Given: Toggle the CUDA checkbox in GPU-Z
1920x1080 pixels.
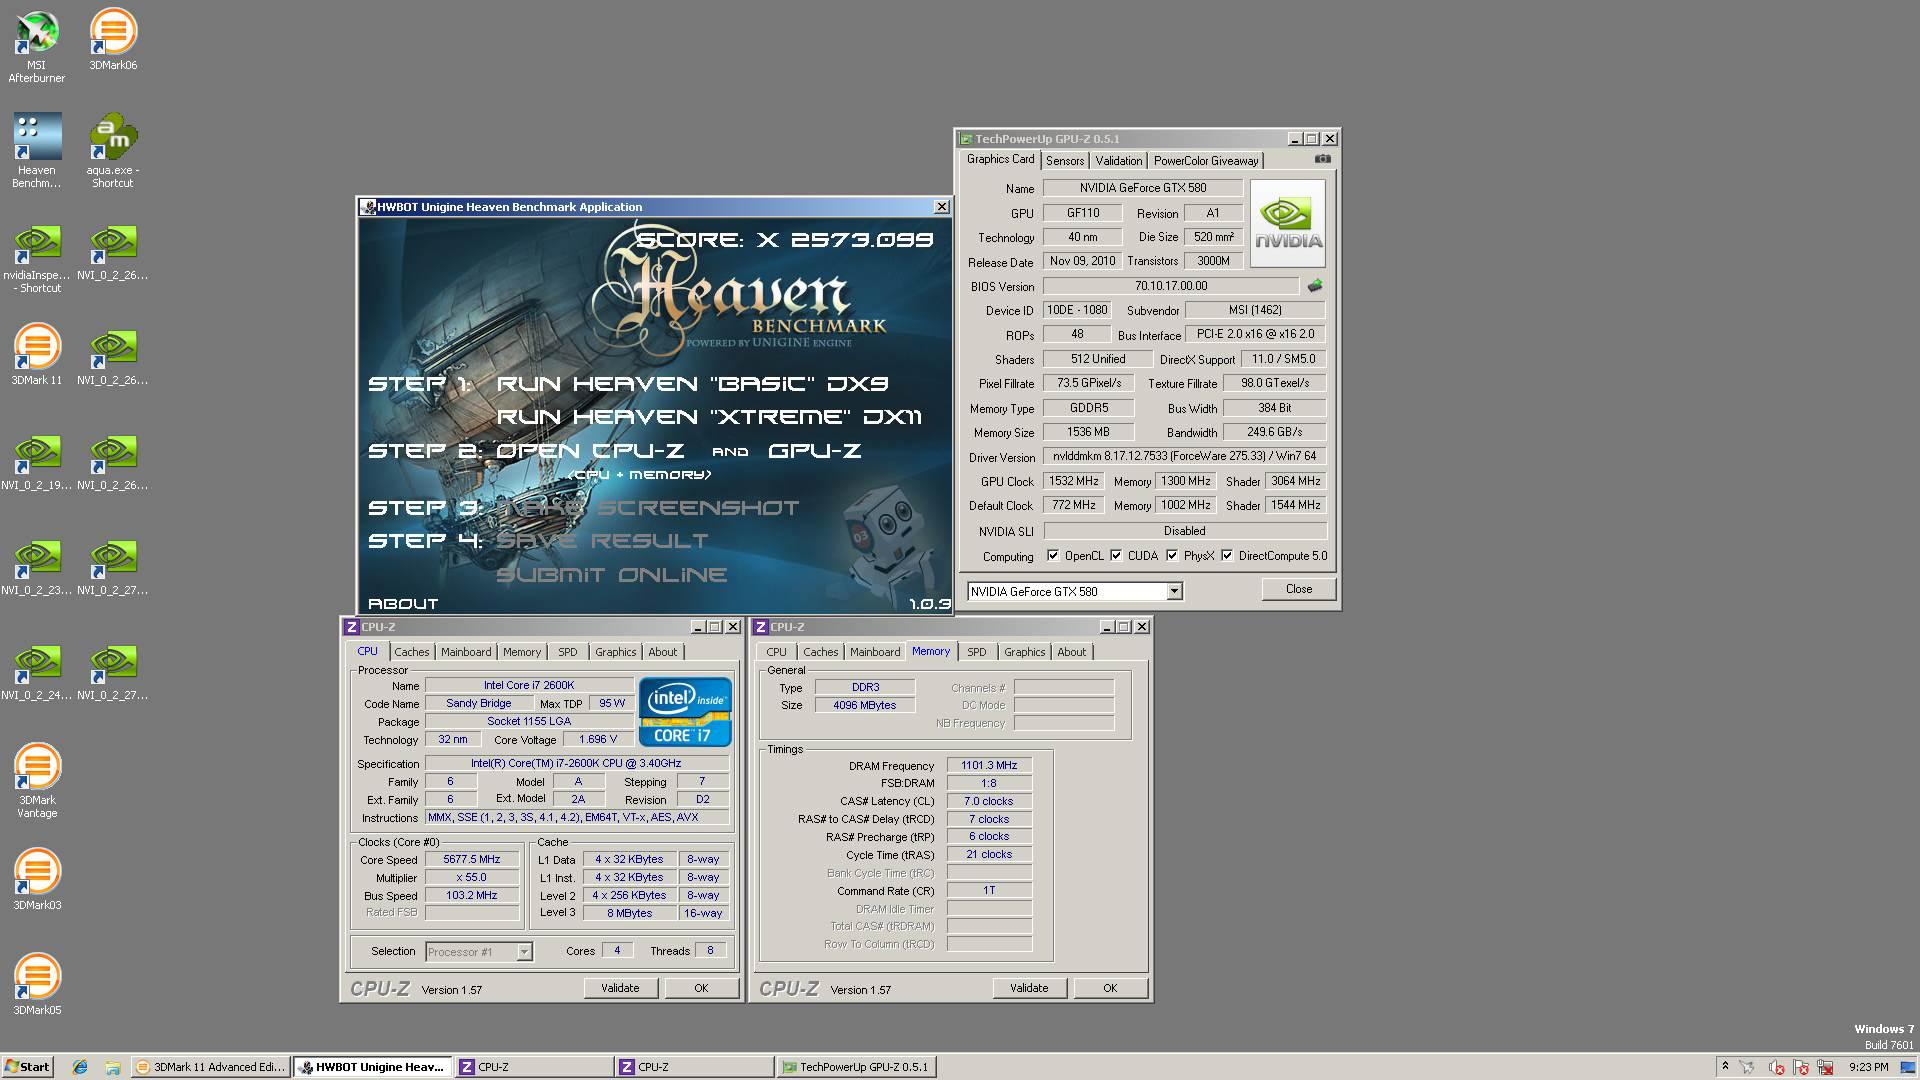Looking at the screenshot, I should tap(1116, 556).
